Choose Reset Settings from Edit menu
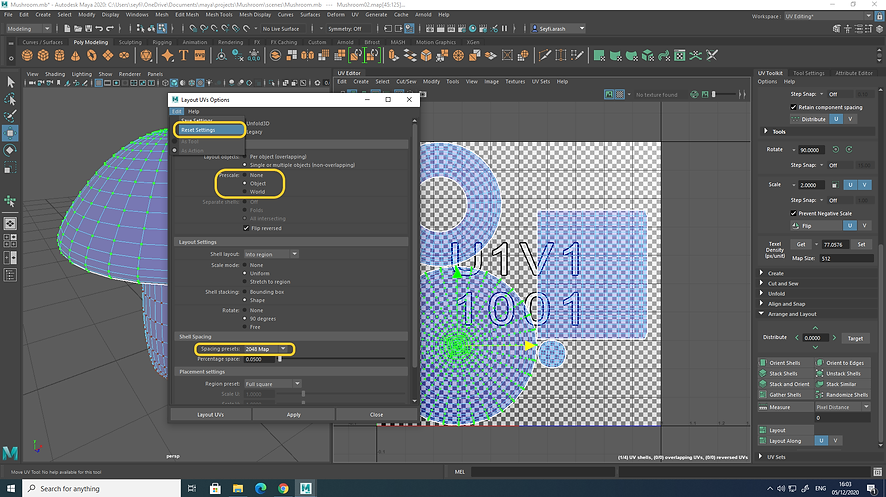The image size is (886, 497). pos(209,130)
